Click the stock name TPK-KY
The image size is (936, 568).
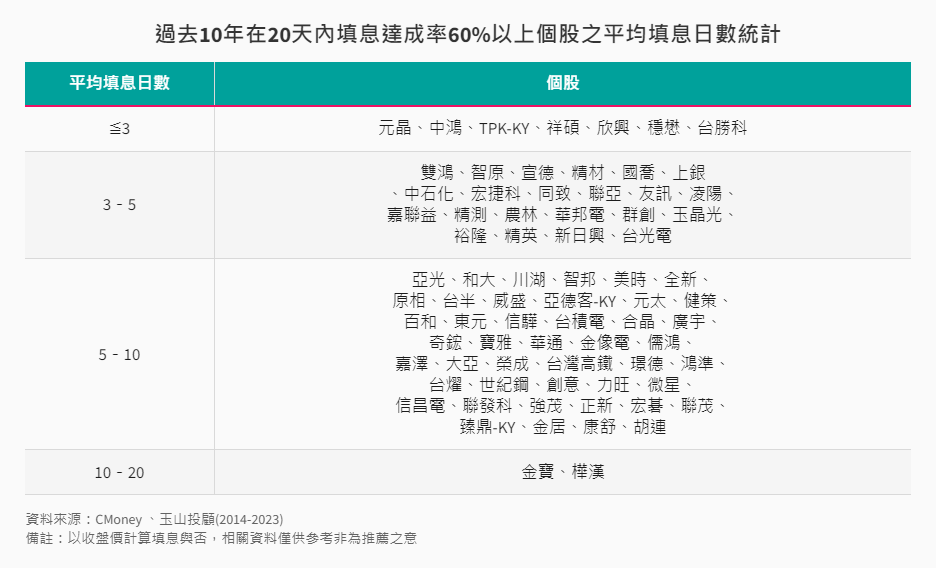504,128
